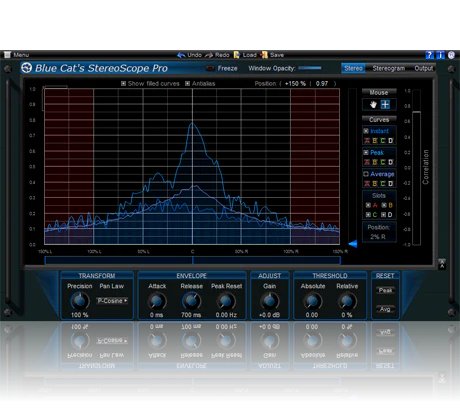Select slot D for Peak curve

click(x=391, y=162)
